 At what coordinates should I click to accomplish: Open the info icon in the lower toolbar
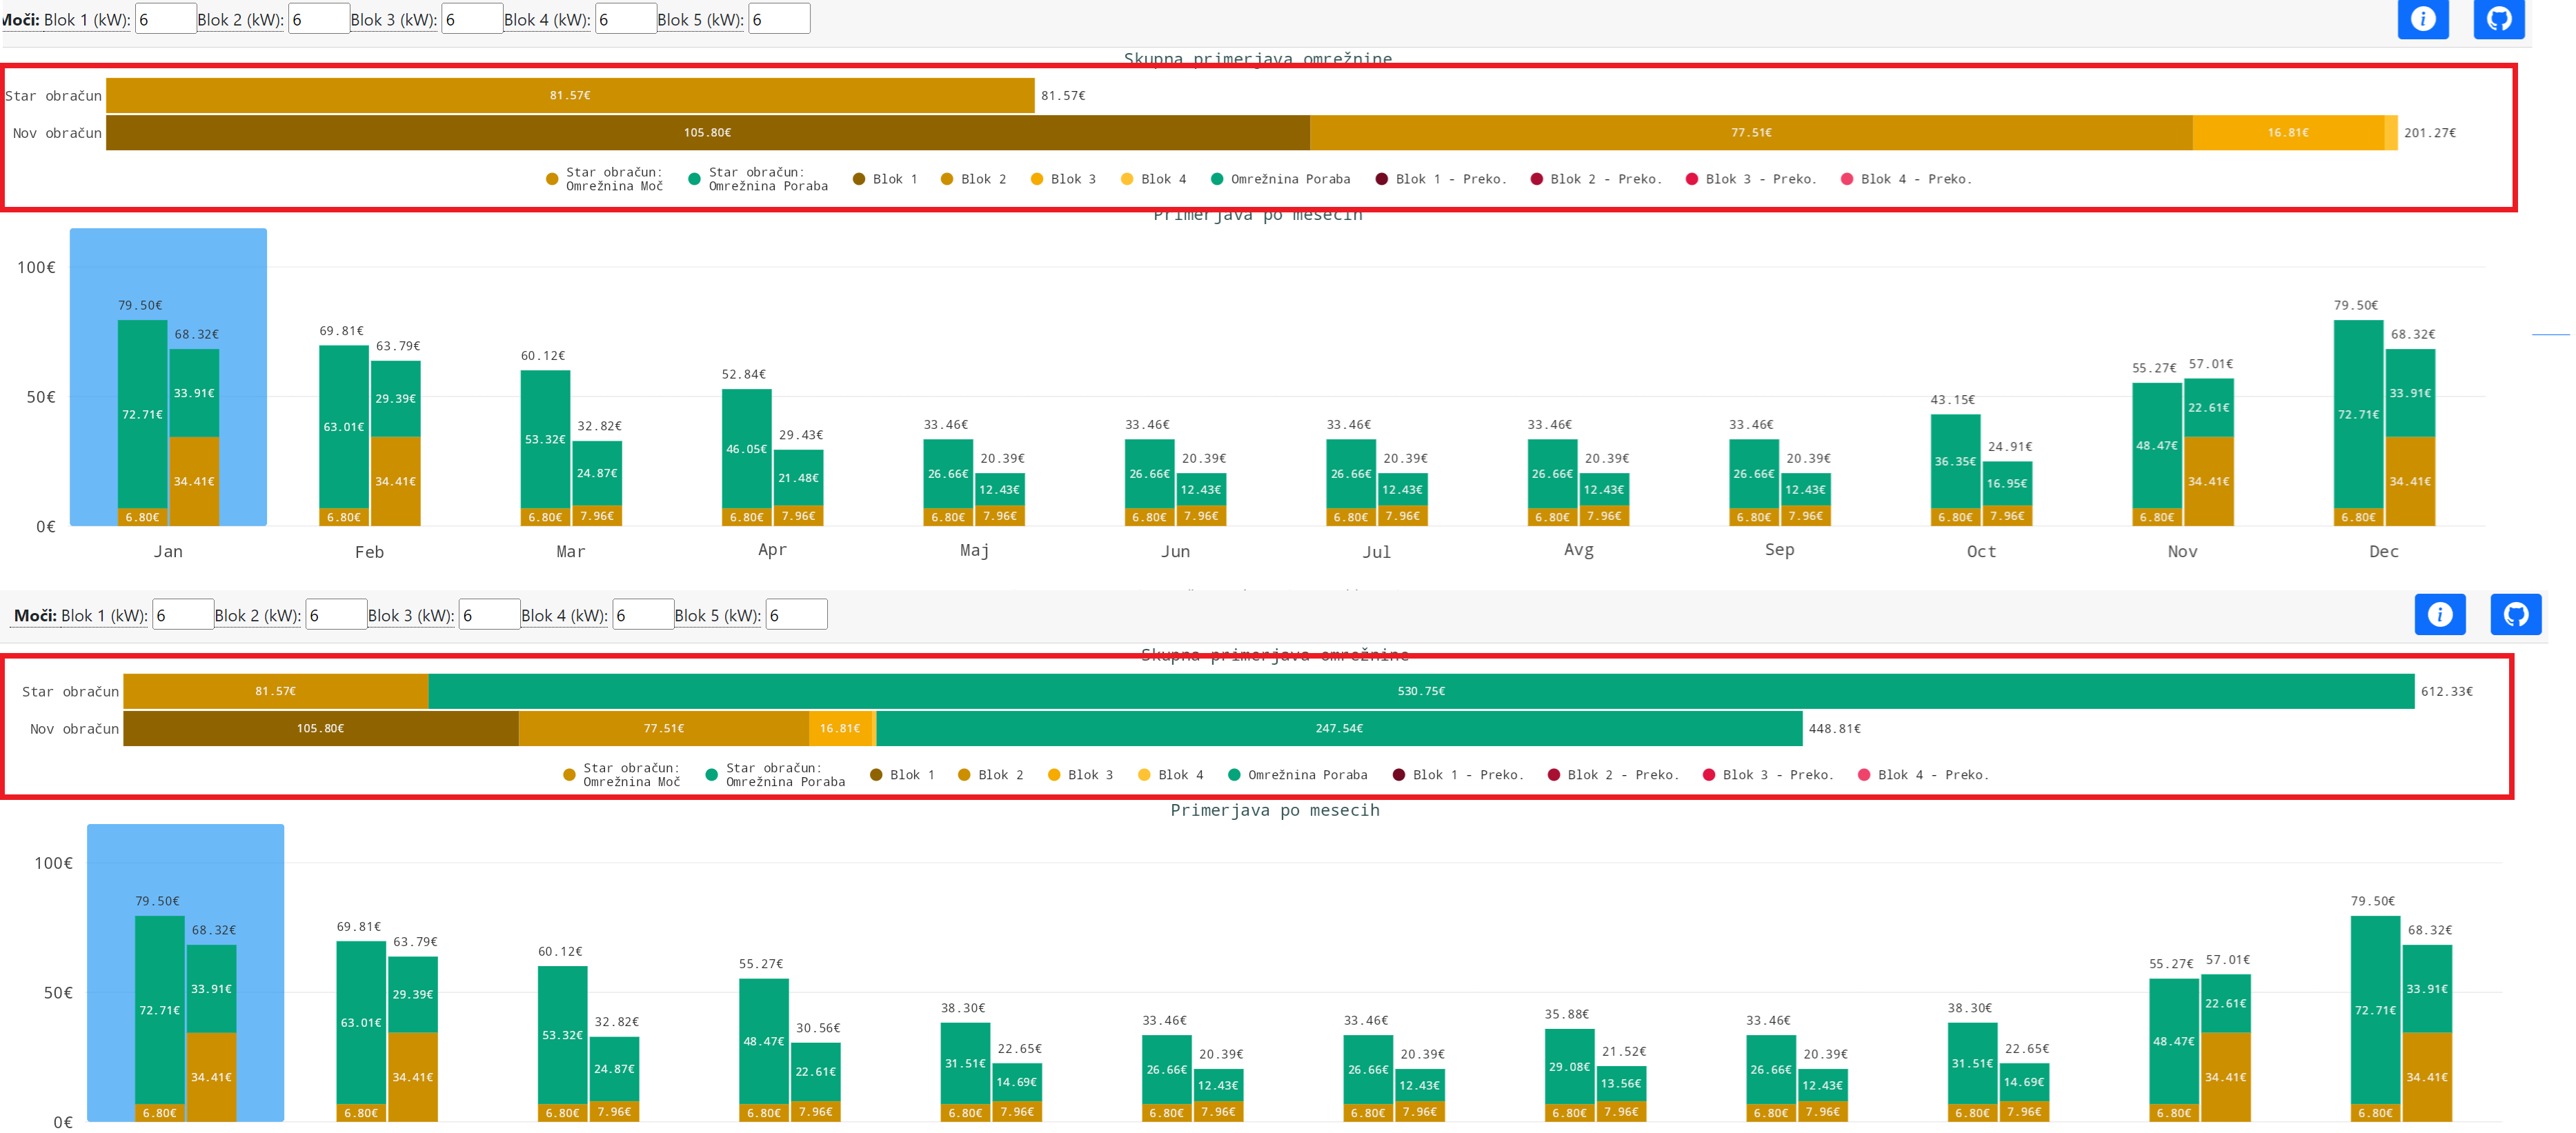pyautogui.click(x=2439, y=614)
